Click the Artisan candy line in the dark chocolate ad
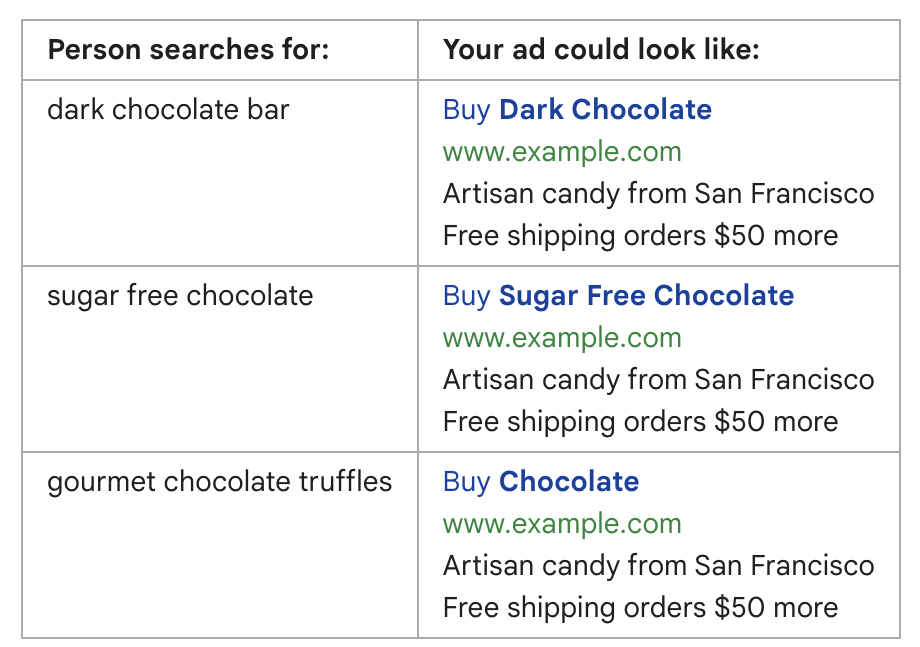 click(x=658, y=193)
